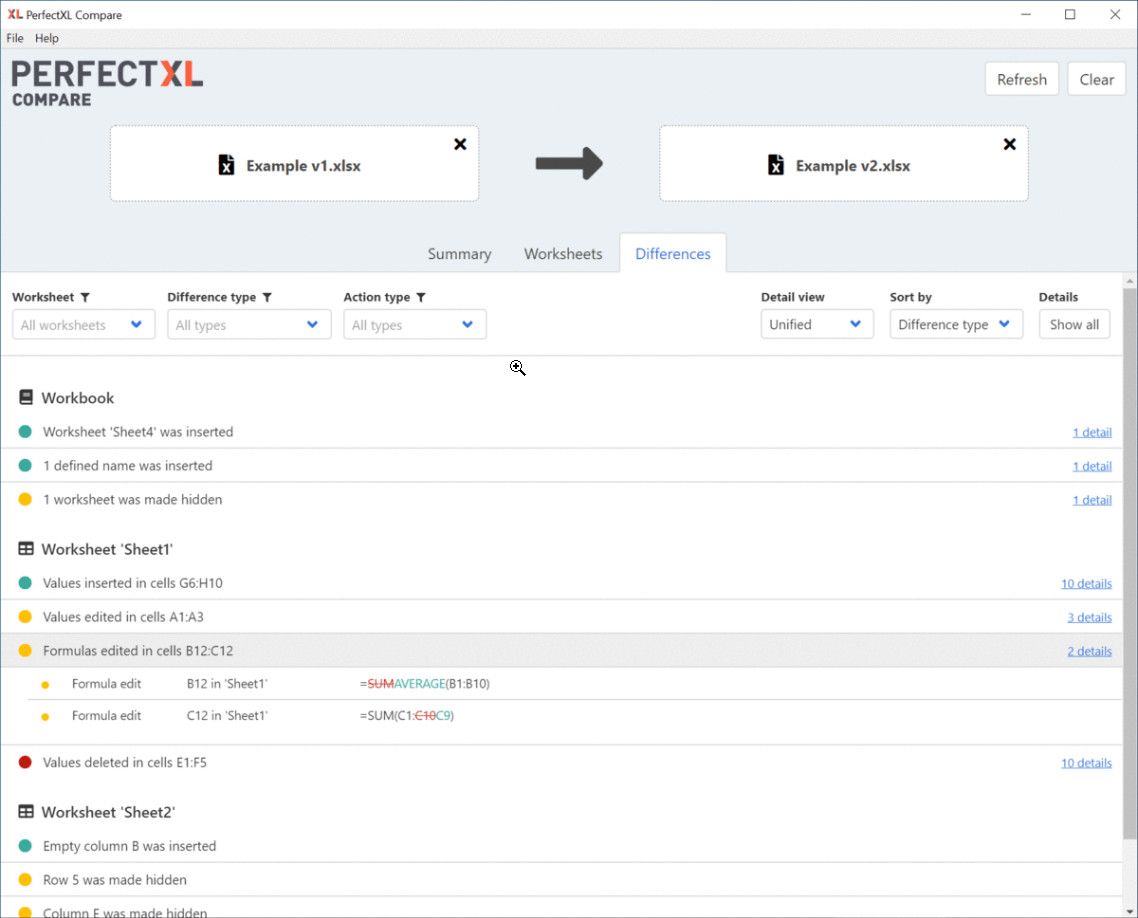Open the Action type All types dropdown

tap(414, 324)
